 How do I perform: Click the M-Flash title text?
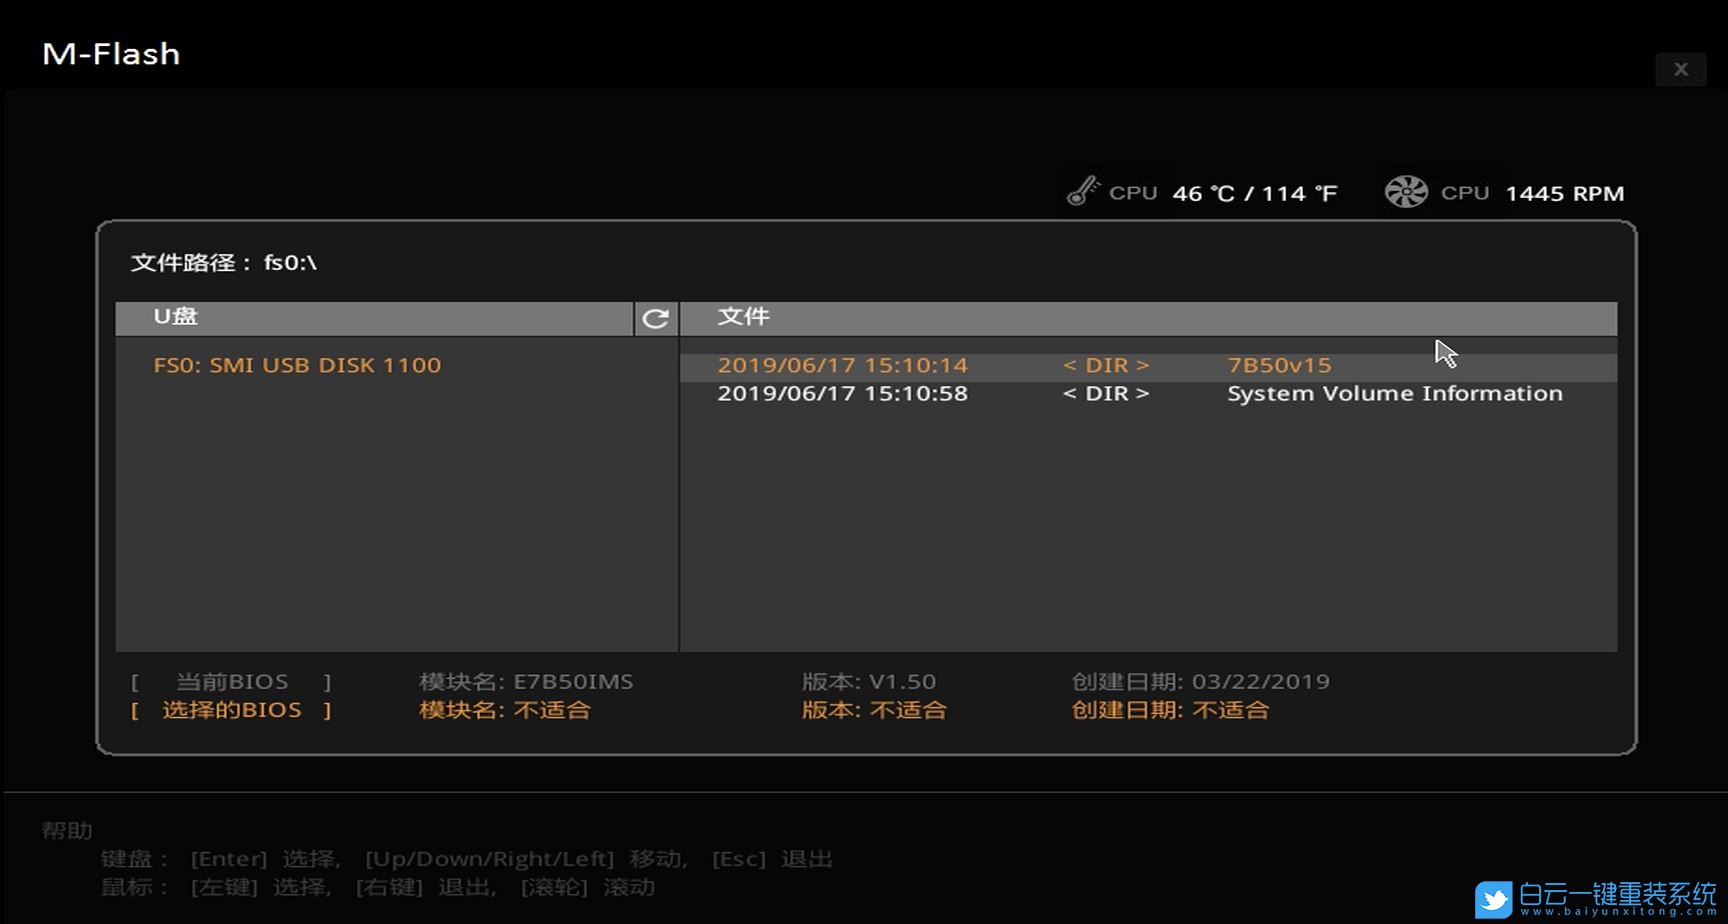pos(111,54)
